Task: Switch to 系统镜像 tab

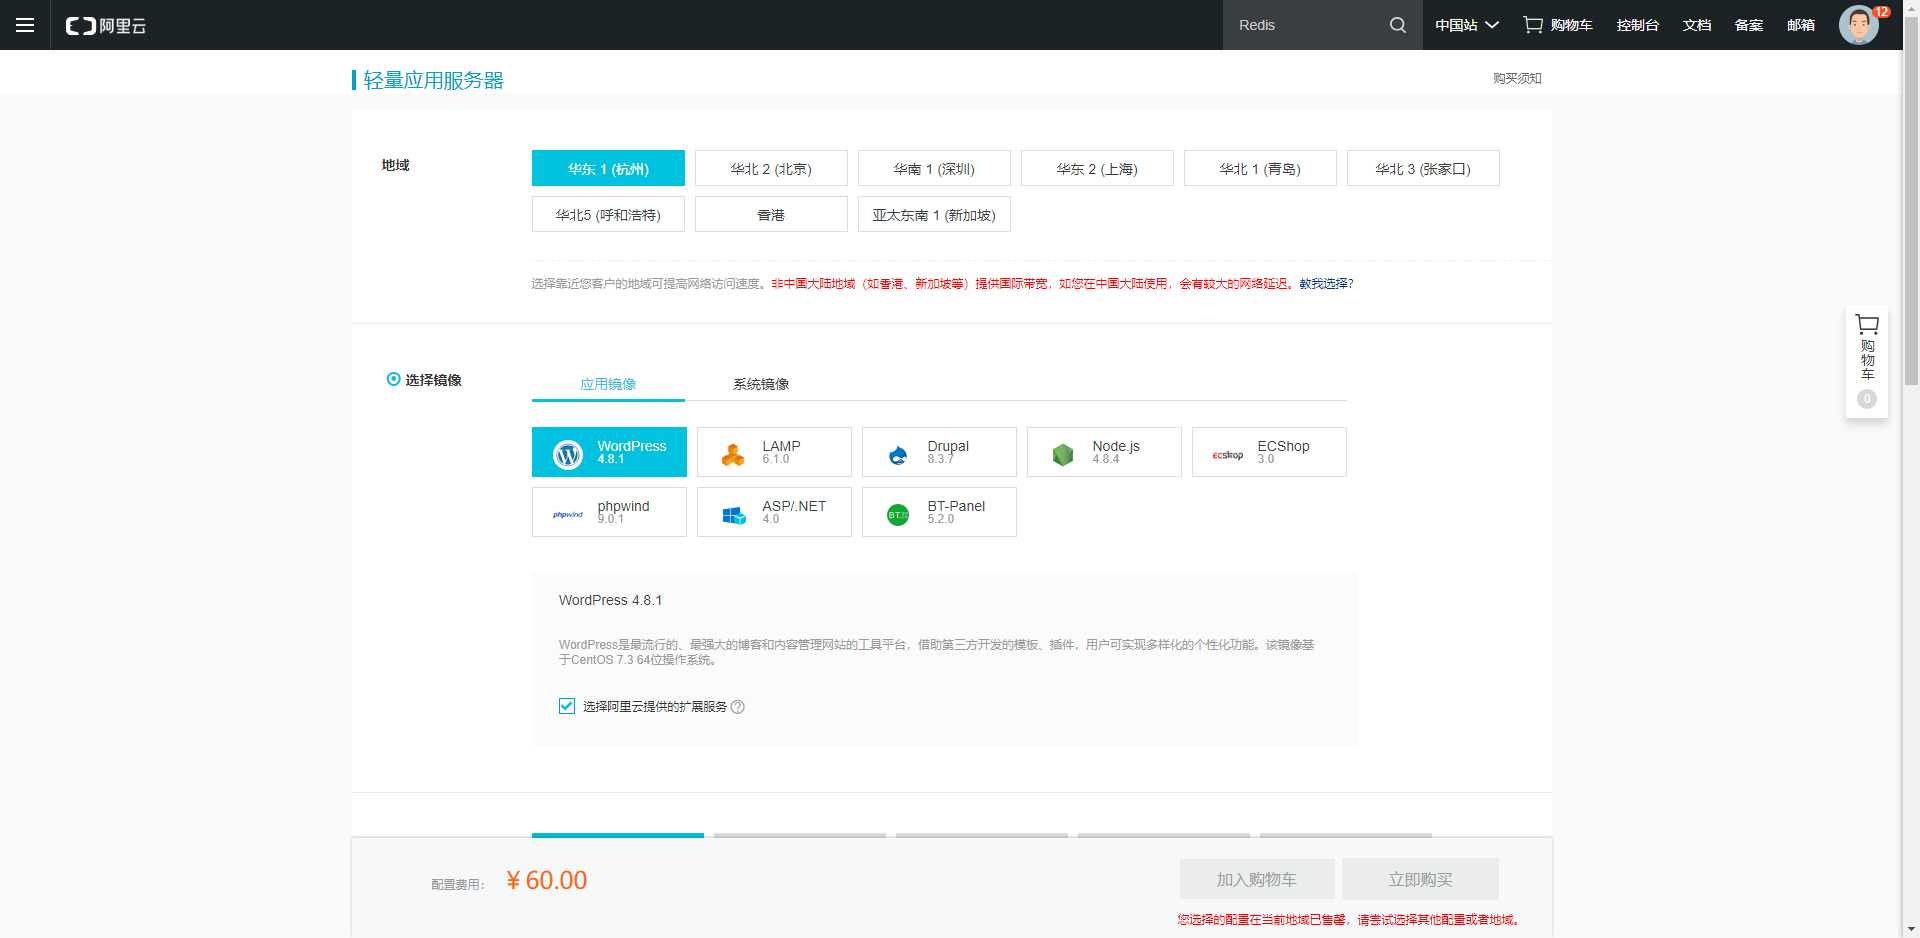Action: (x=761, y=384)
